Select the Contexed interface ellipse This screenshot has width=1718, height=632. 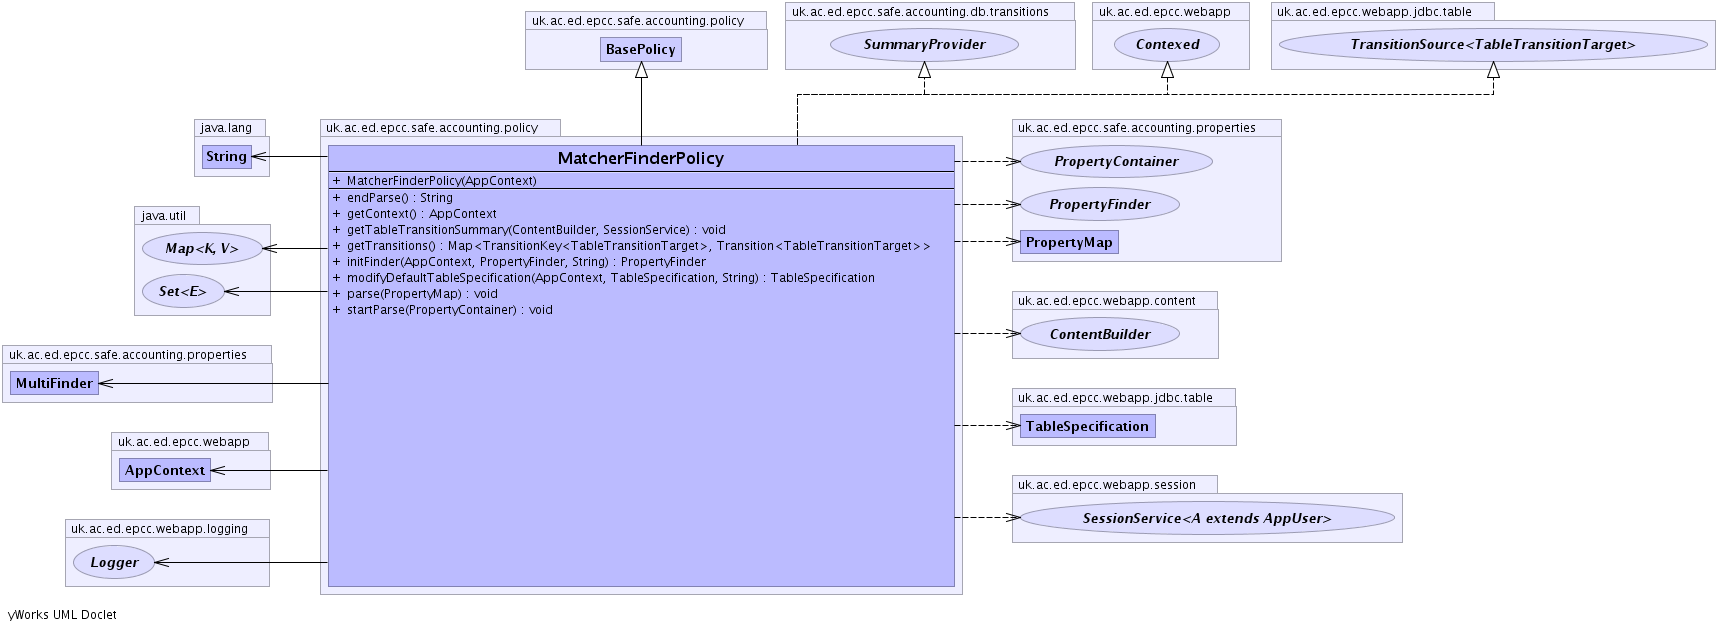point(1167,44)
